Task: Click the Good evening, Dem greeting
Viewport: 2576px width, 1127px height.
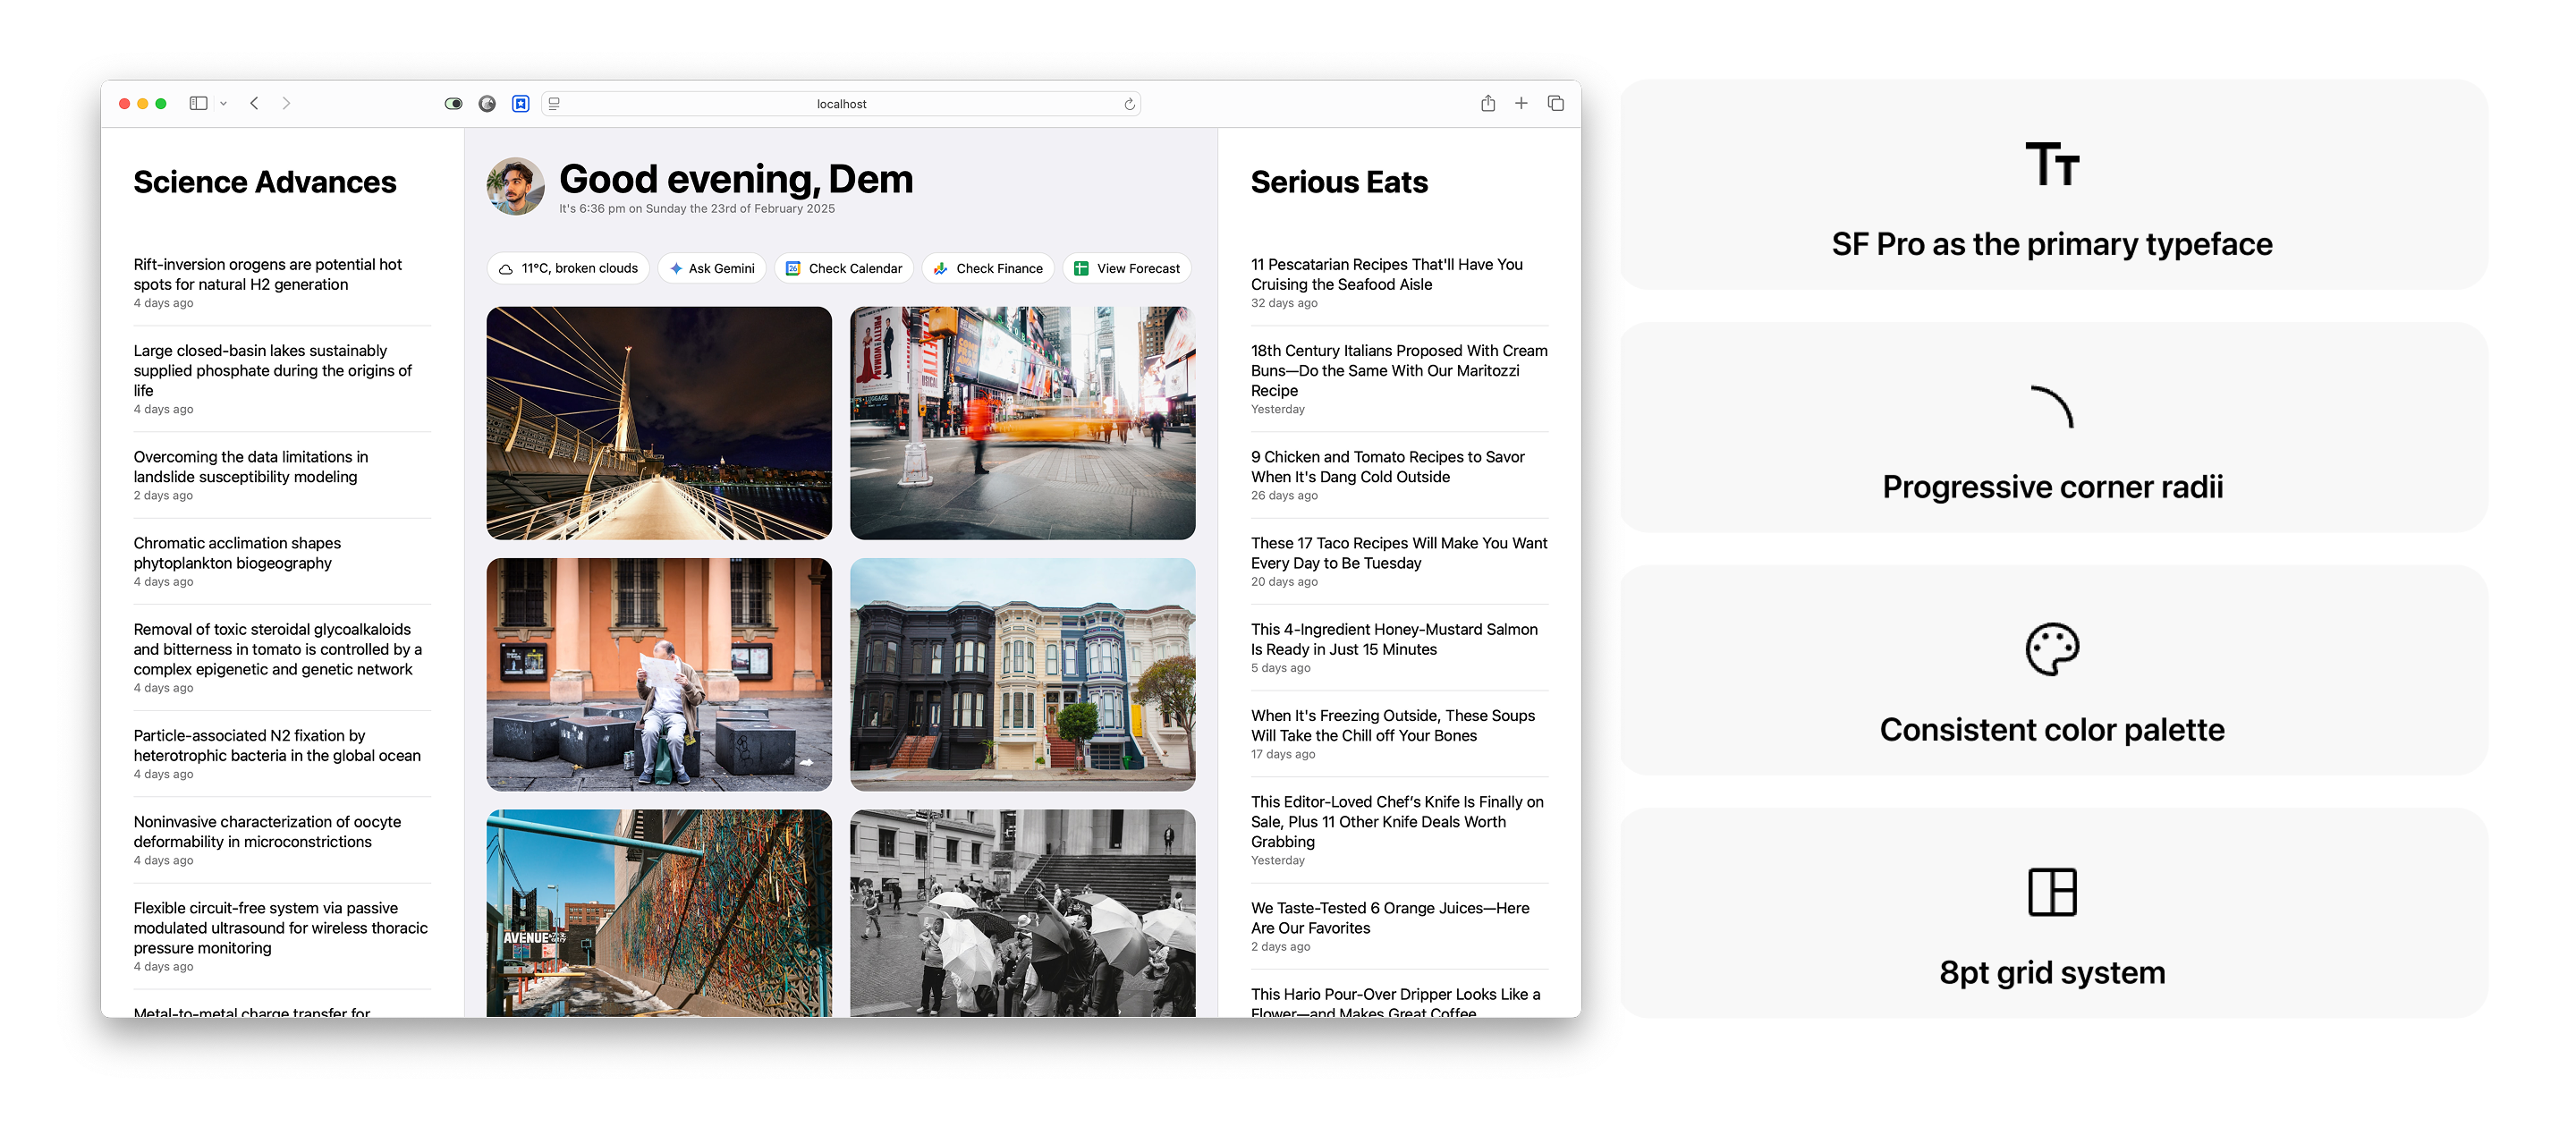Action: (736, 179)
